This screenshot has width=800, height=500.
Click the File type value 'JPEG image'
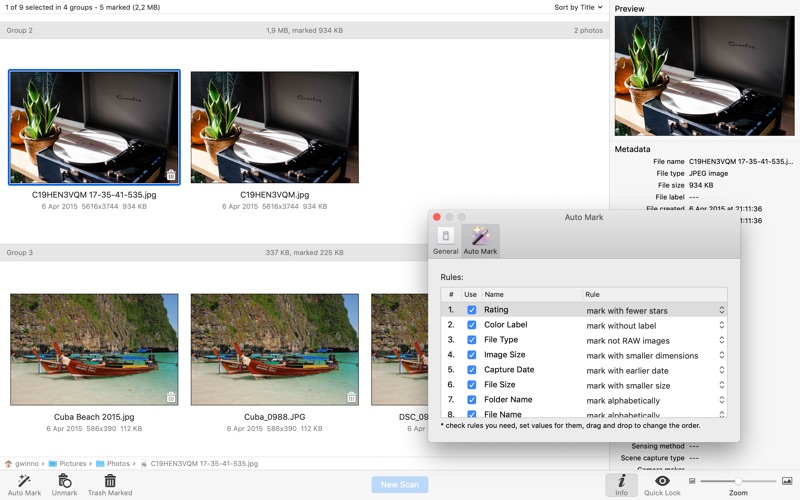(x=708, y=173)
